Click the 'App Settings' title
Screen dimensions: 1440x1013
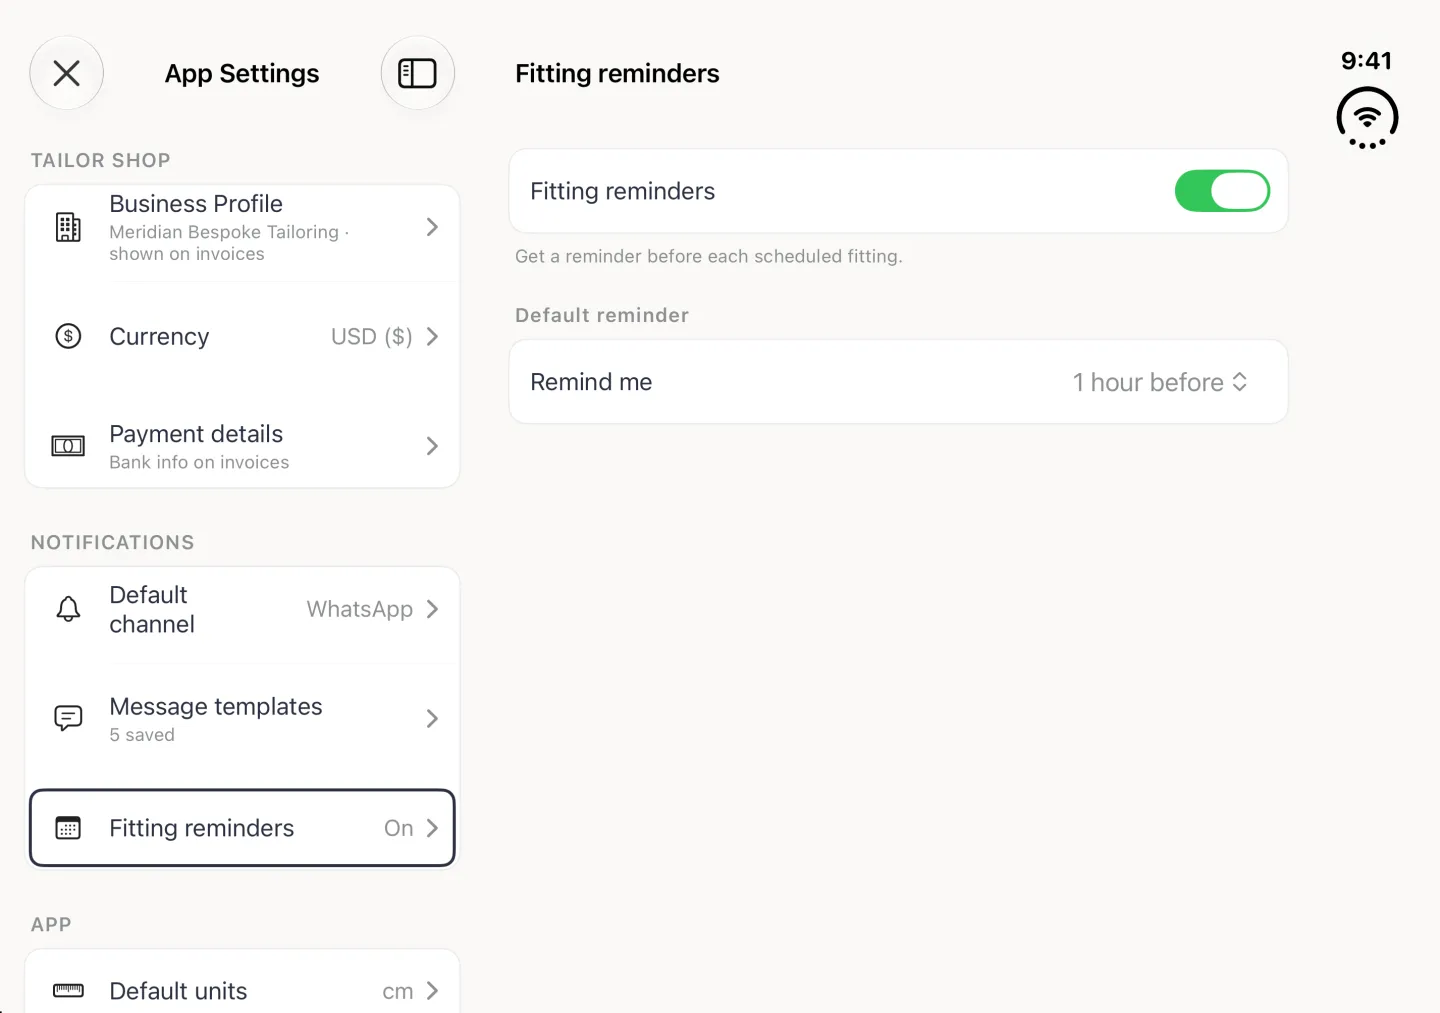tap(242, 73)
